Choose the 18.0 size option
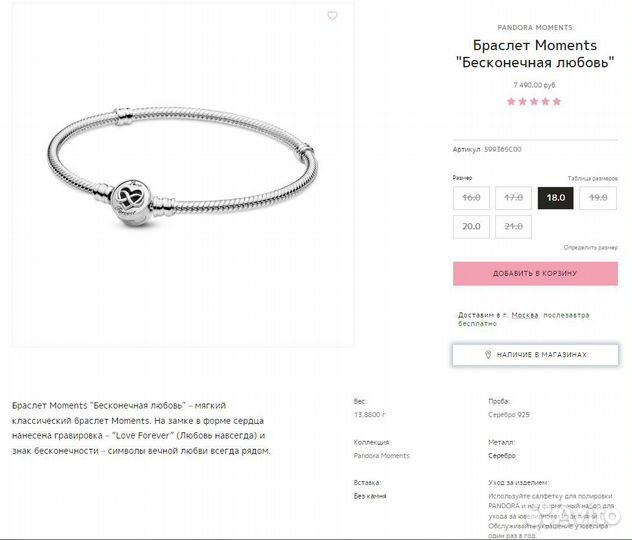Screen dimensions: 632x540 tap(555, 198)
